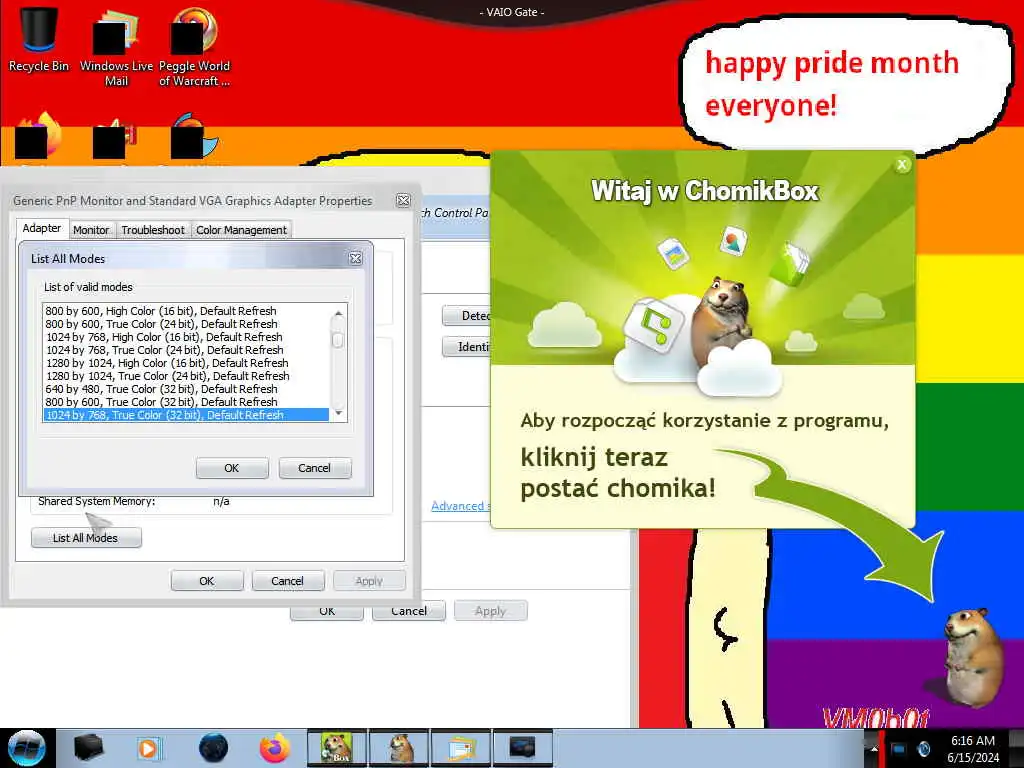Screen dimensions: 1024x768
Task: Close the Witaj w ChomikBox popup
Action: point(902,165)
